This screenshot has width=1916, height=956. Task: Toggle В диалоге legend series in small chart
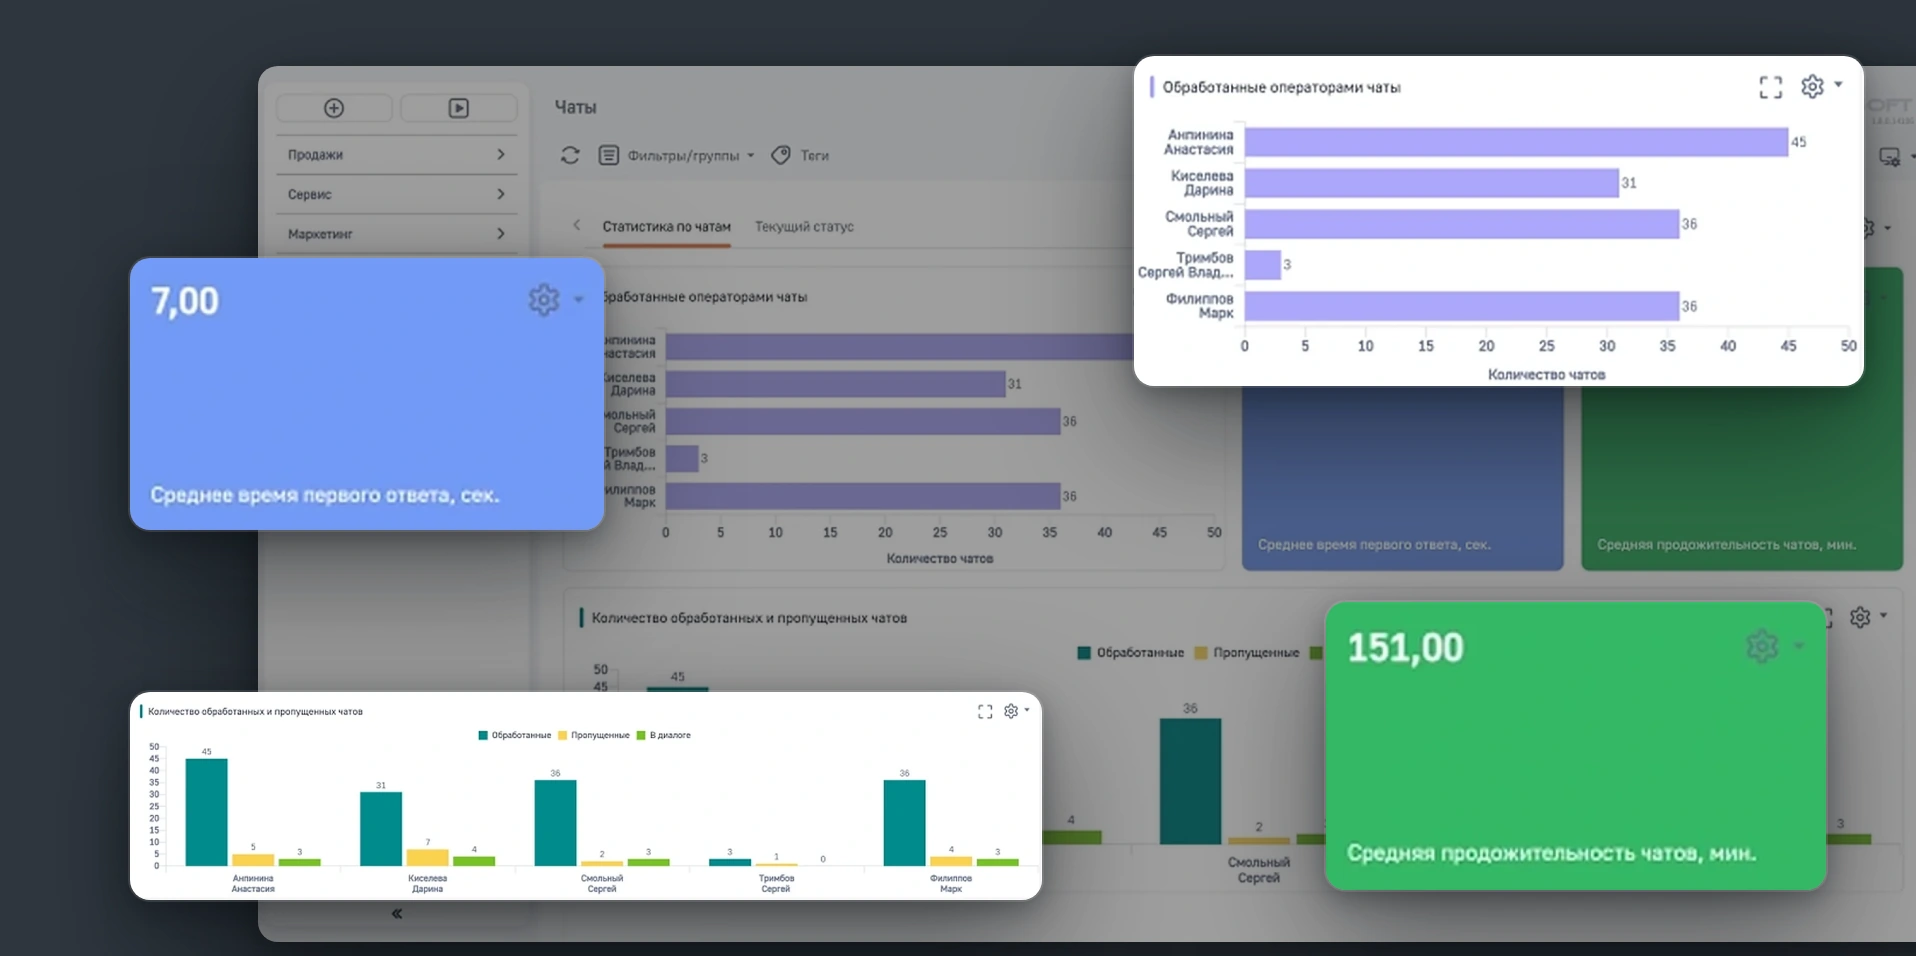[x=664, y=735]
